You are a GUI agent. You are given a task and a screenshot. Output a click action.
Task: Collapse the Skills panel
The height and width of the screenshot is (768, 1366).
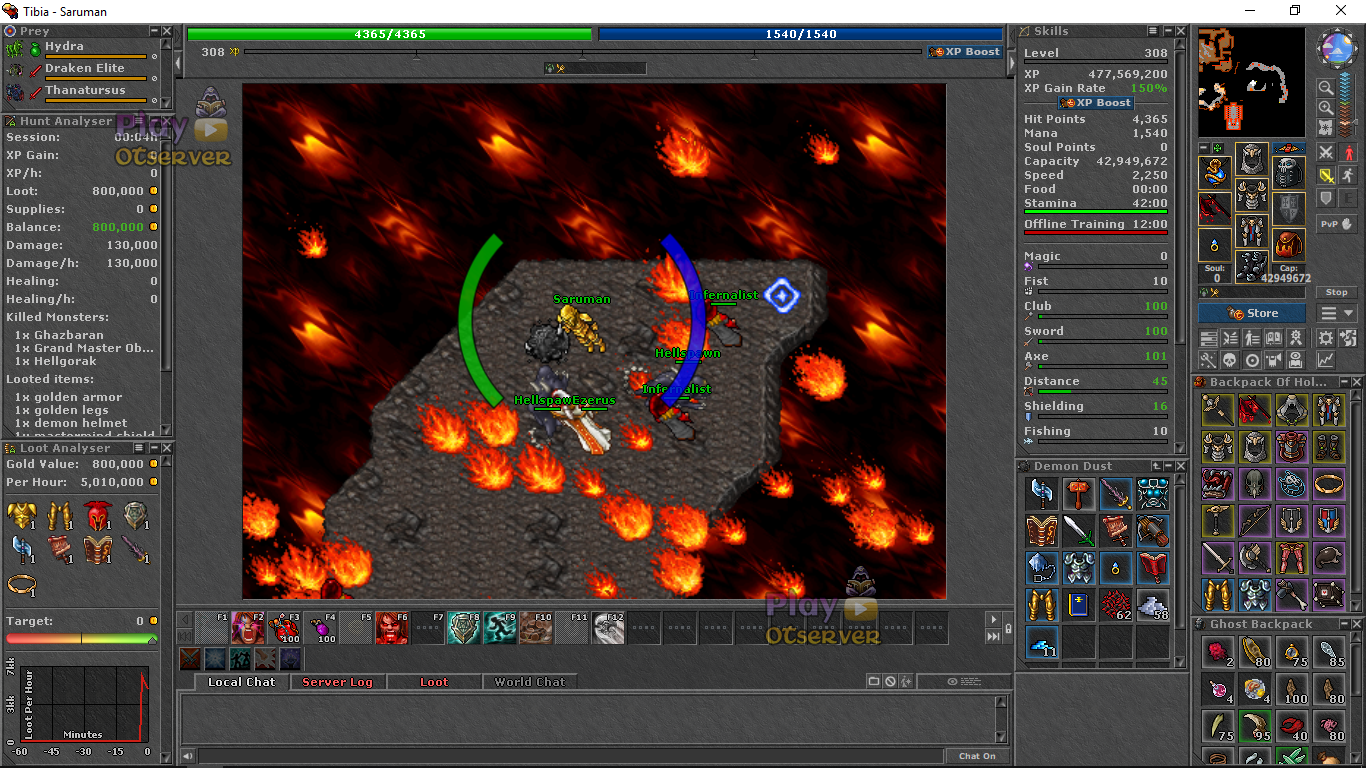[x=1167, y=31]
